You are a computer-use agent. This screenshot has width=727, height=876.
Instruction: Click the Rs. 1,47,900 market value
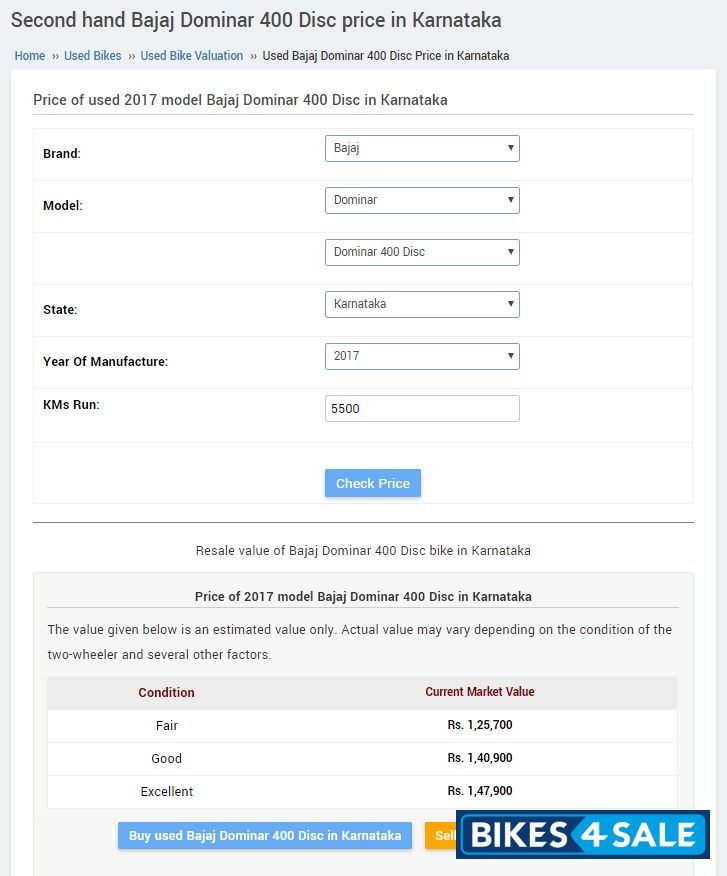[x=480, y=791]
